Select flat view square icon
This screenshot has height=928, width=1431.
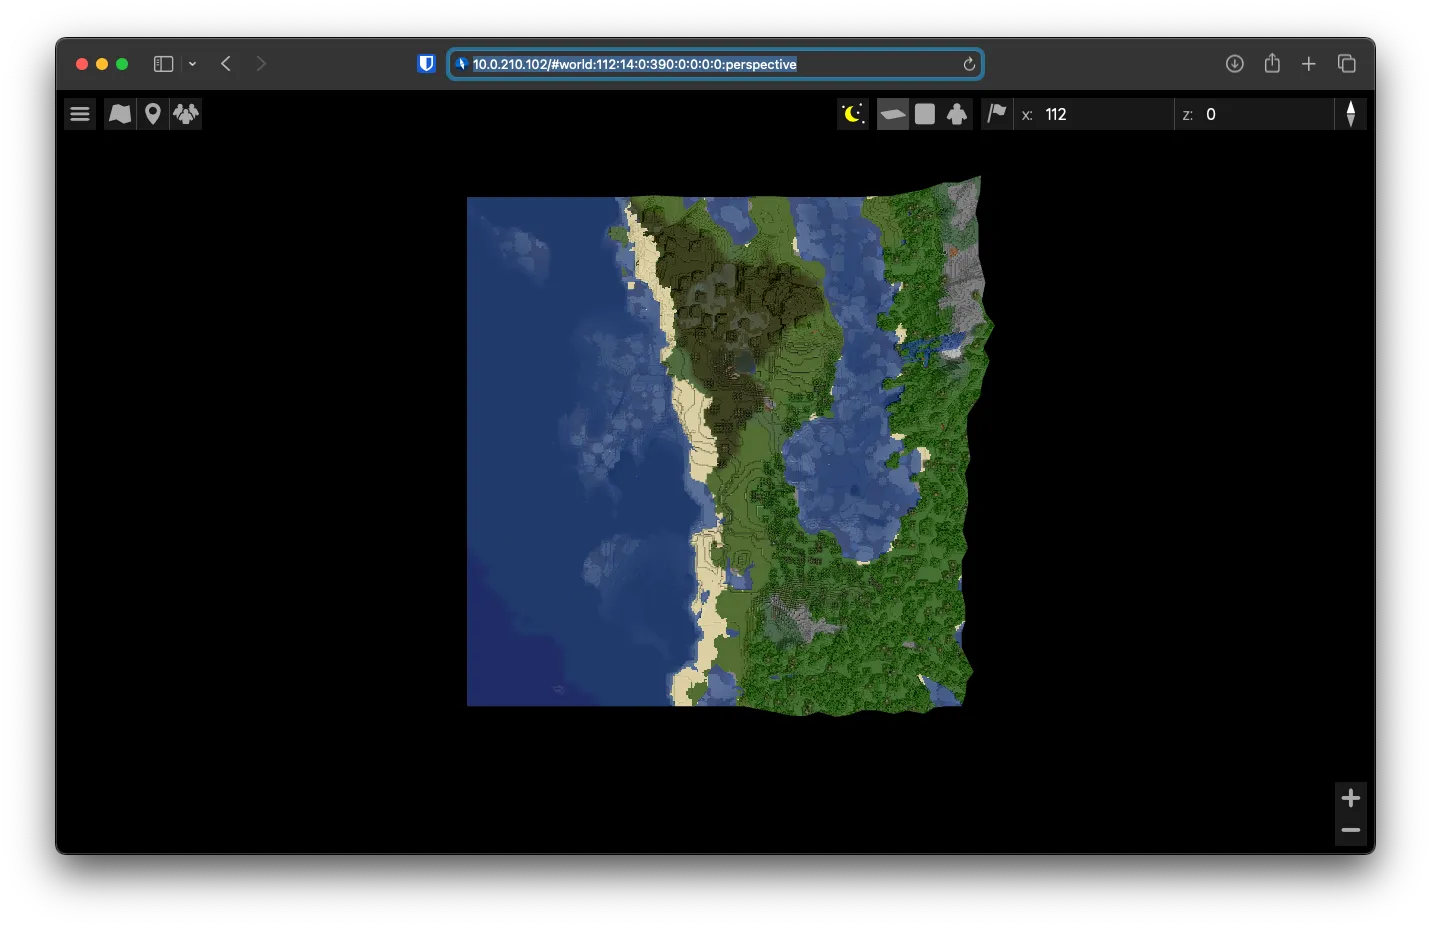coord(925,114)
